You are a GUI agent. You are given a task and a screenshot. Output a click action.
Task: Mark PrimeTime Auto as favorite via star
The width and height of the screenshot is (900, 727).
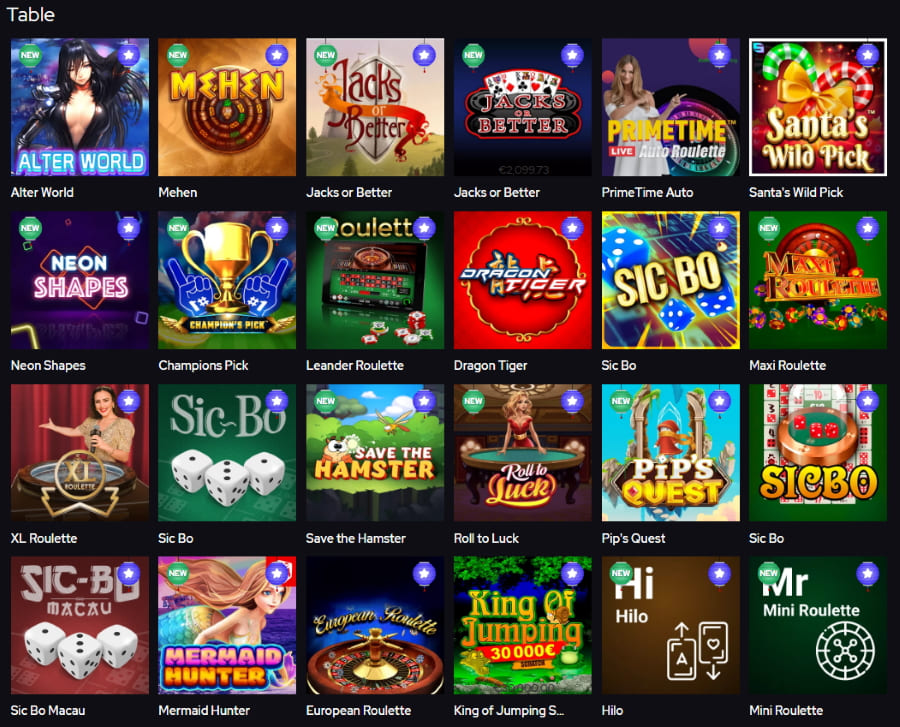719,55
